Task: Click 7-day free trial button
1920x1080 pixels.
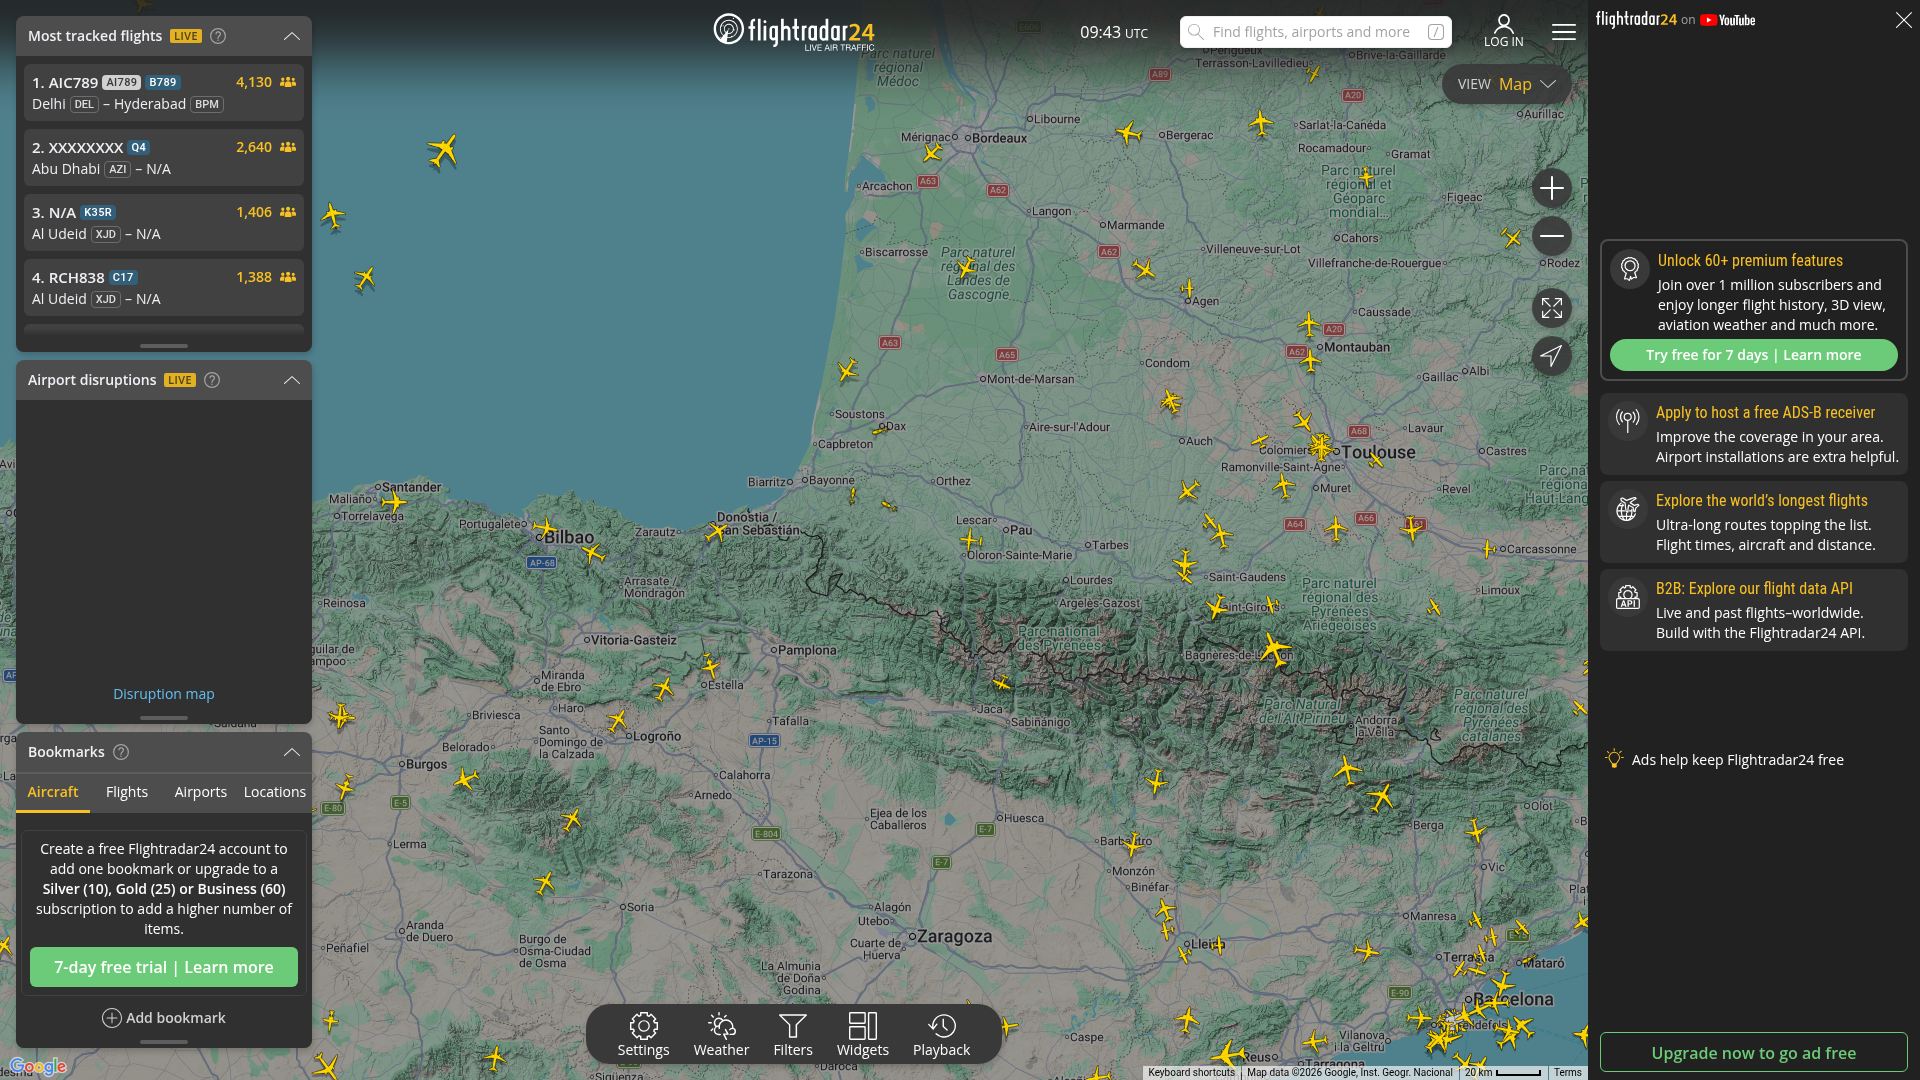Action: click(163, 967)
